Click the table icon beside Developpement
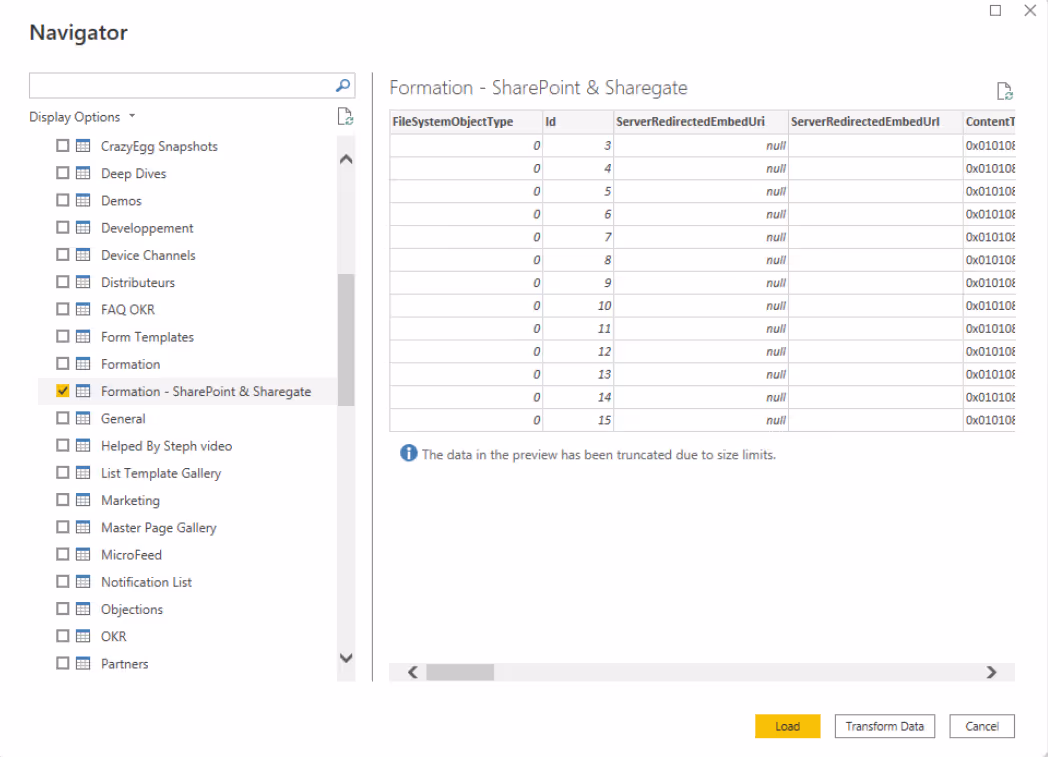Screen dimensions: 1048x757 tap(83, 228)
